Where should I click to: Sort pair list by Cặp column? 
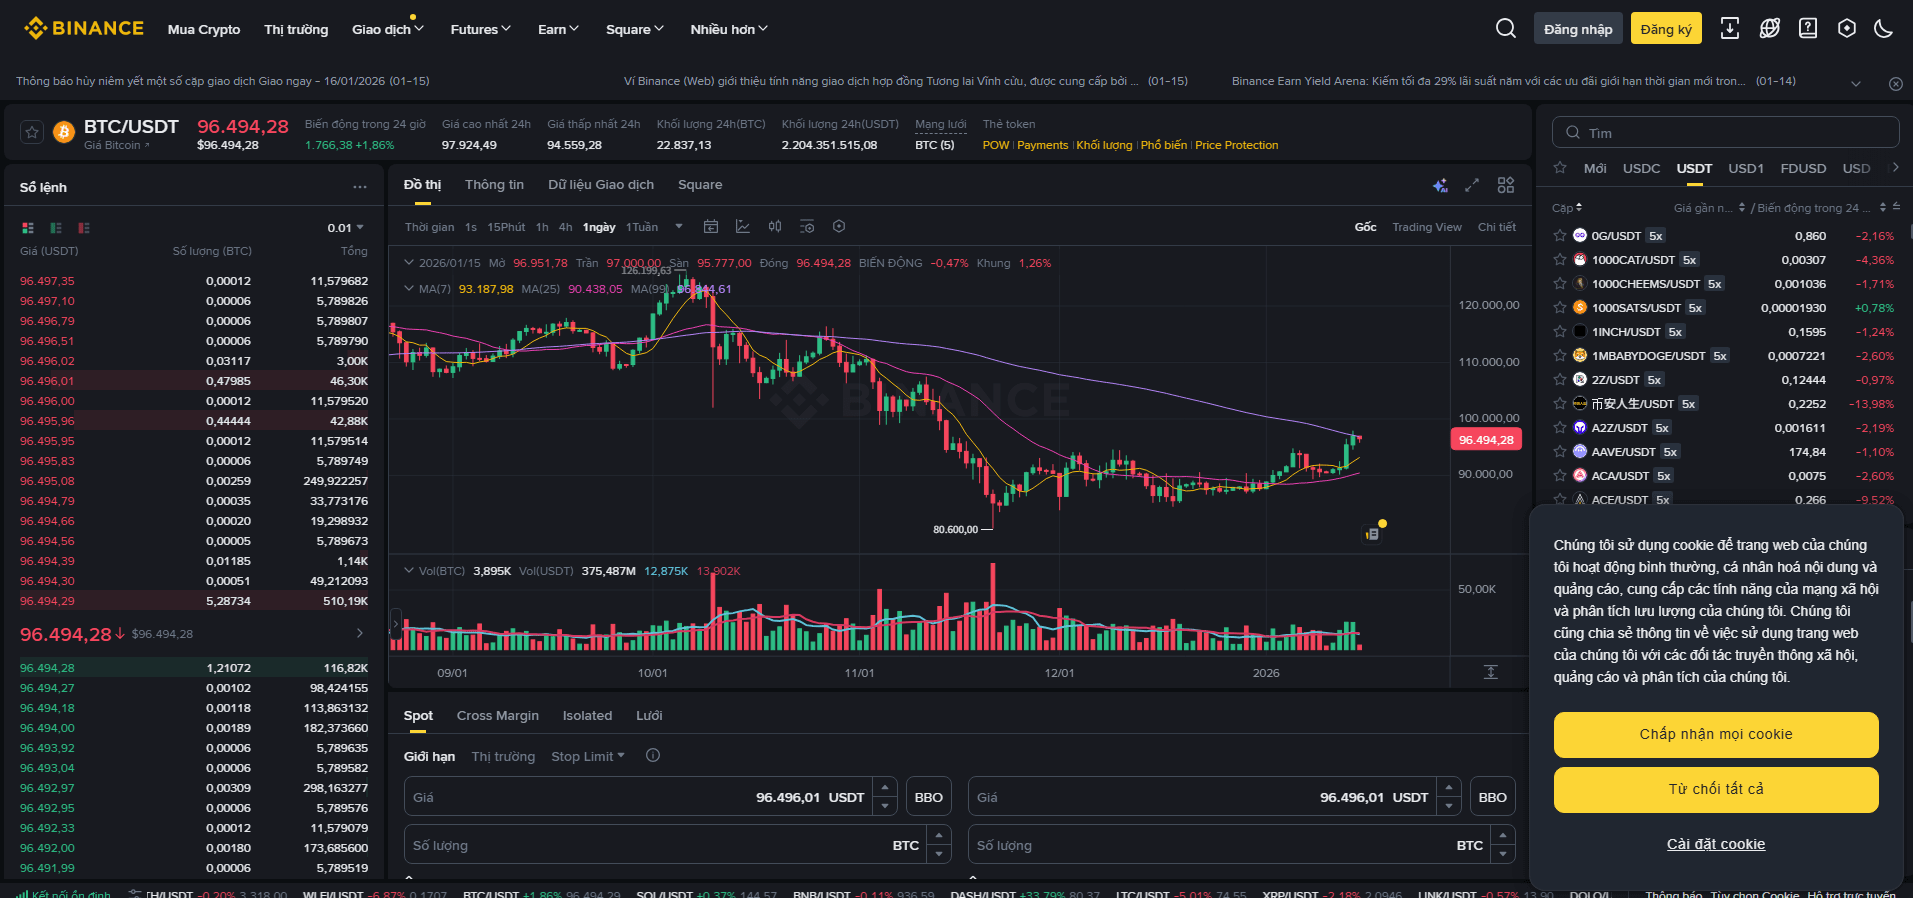click(1567, 208)
